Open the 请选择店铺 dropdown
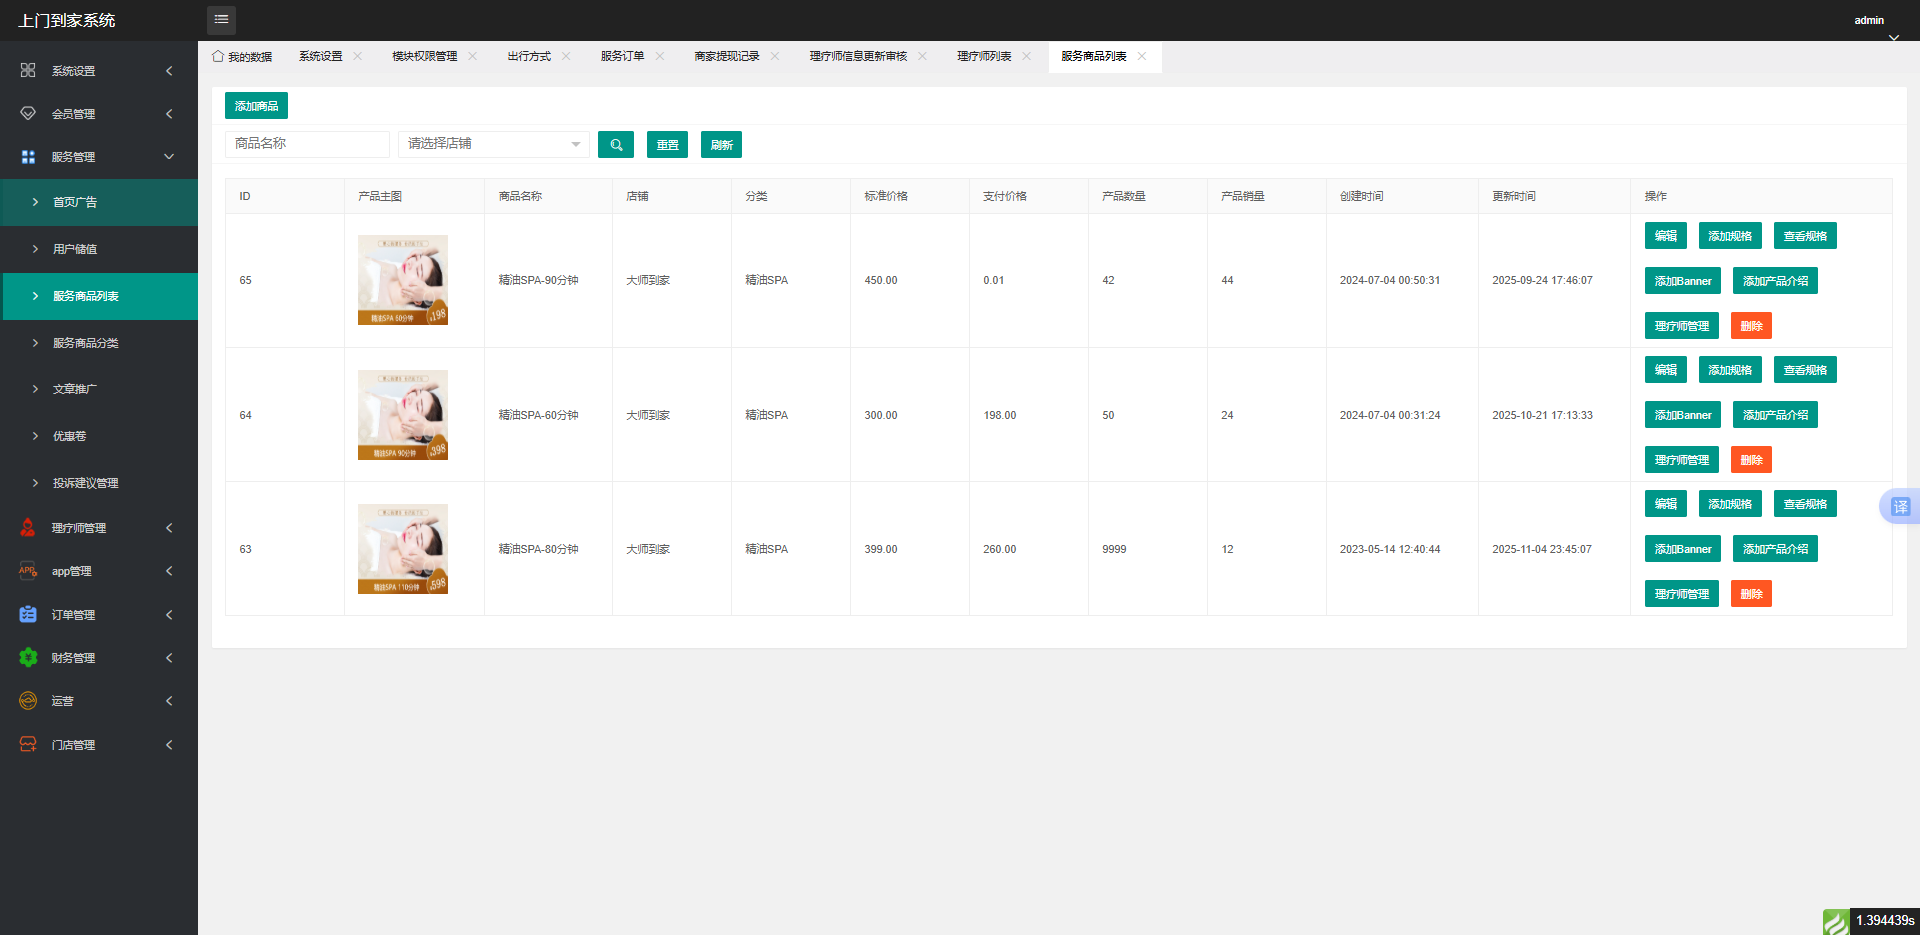The image size is (1920, 935). coord(493,145)
